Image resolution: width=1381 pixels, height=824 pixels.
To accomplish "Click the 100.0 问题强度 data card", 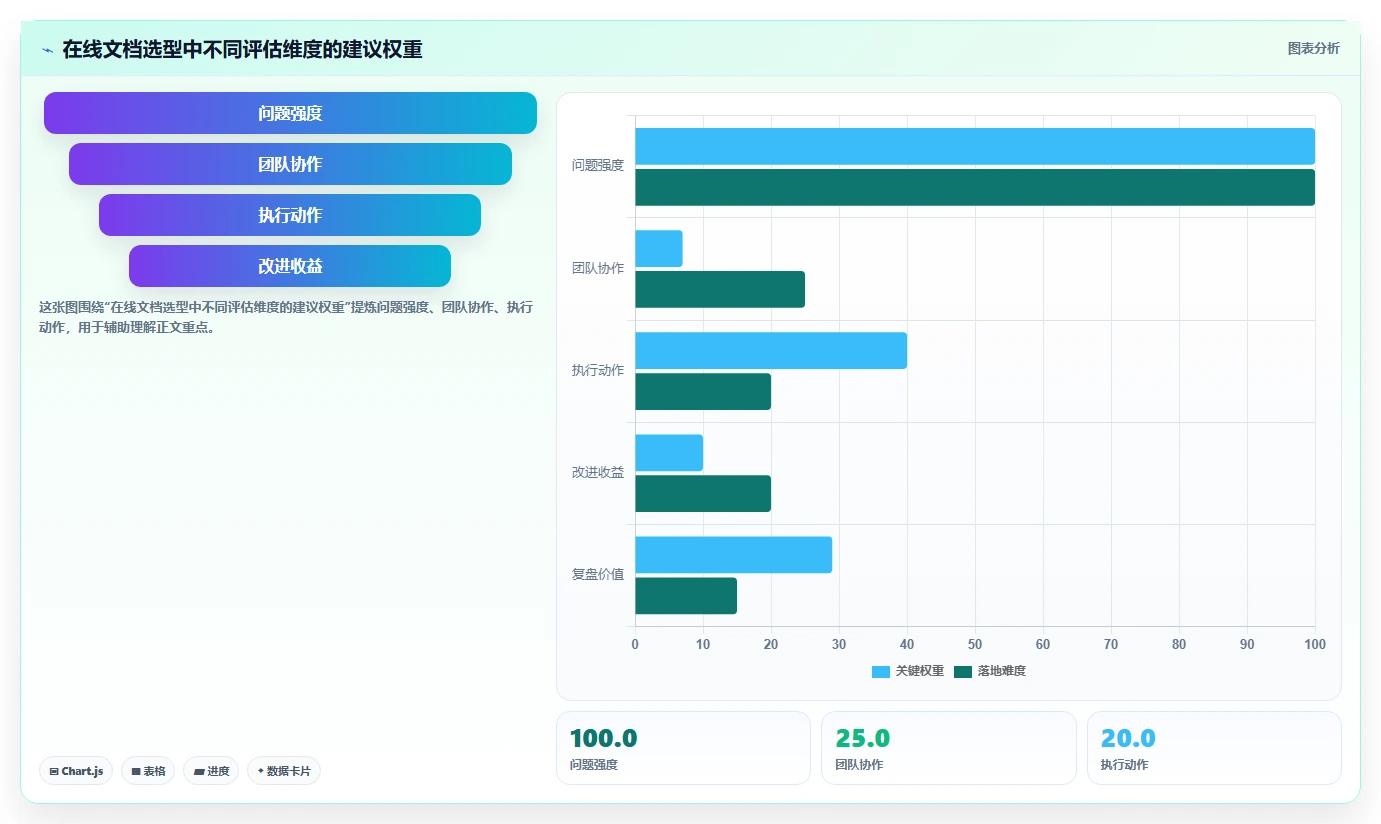I will tap(683, 748).
